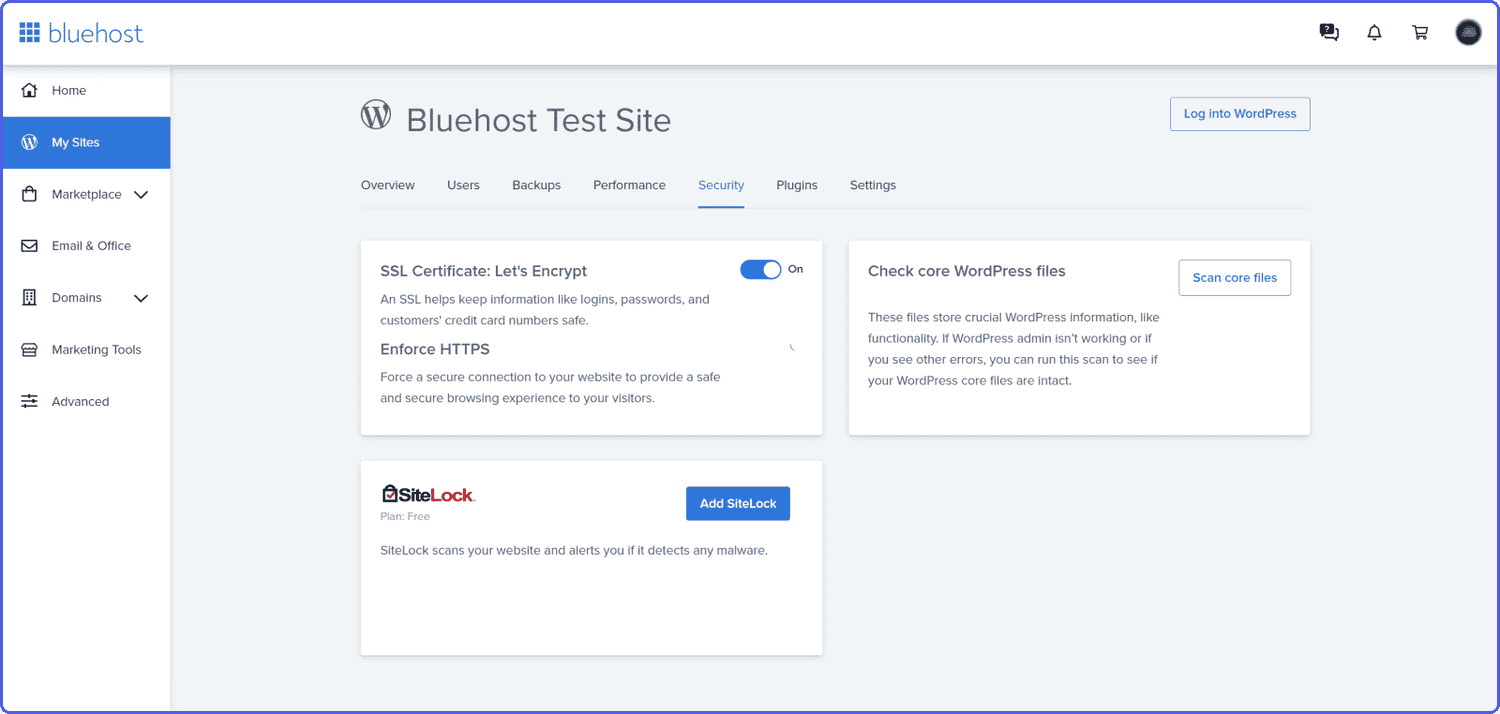
Task: Click the Enforce HTTPS loading spinner
Action: [792, 348]
